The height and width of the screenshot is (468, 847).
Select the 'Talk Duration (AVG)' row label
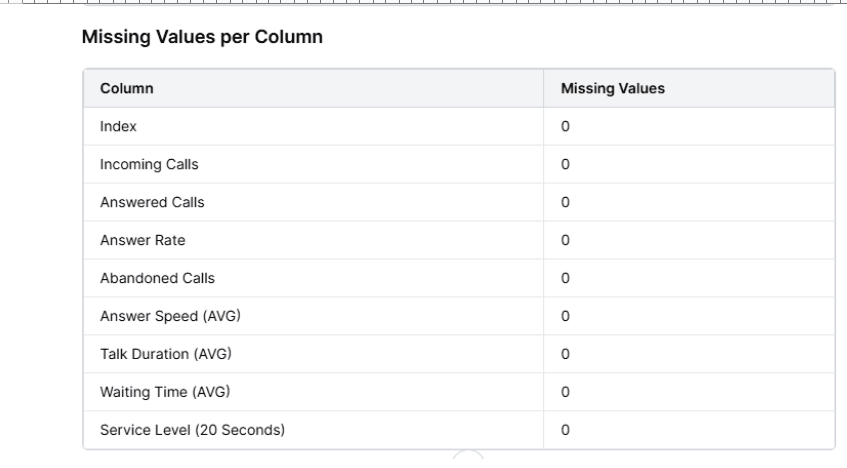tap(157, 354)
